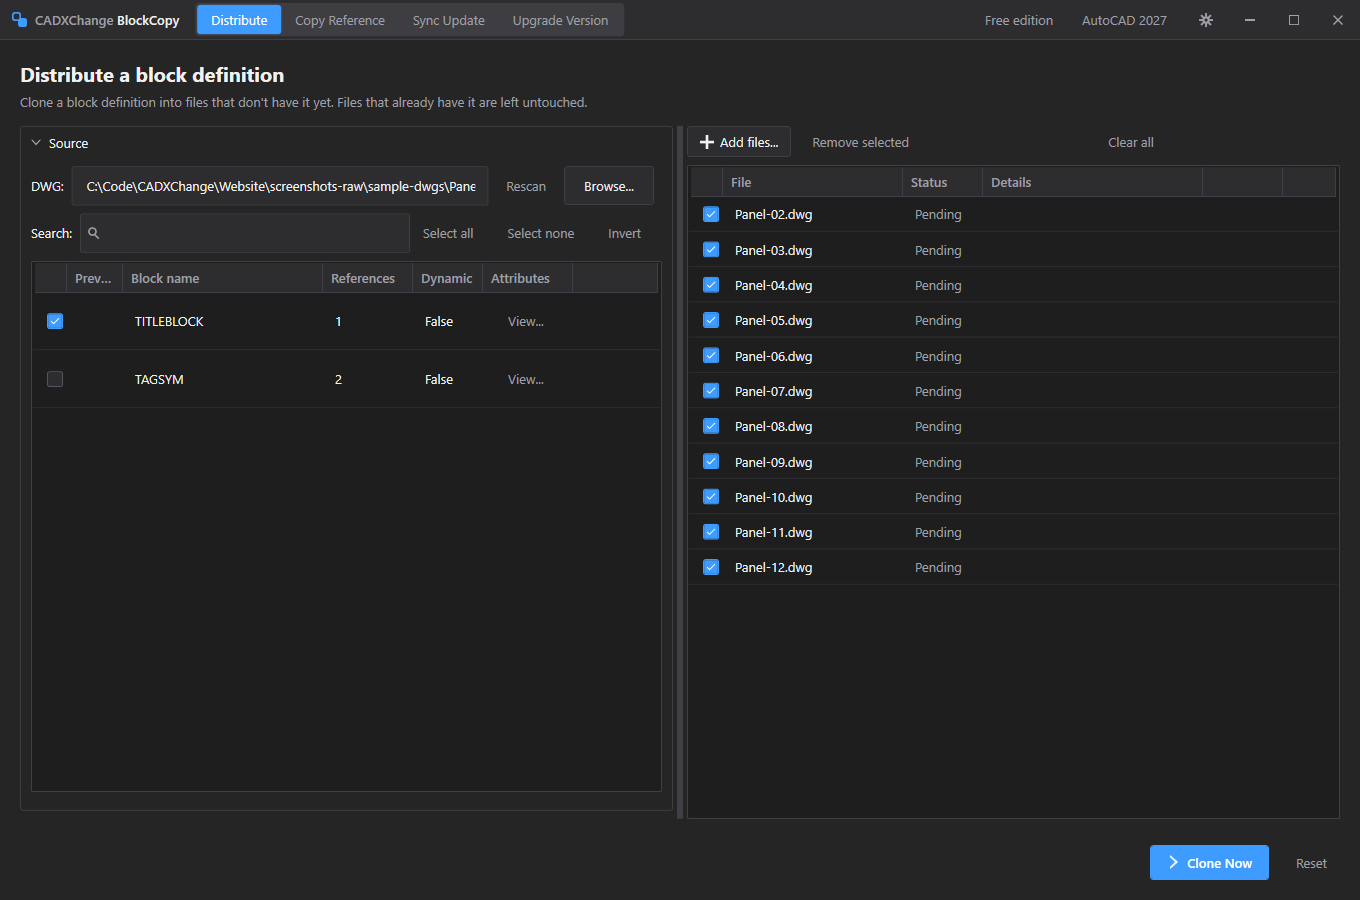Sort by Status column header
Image resolution: width=1360 pixels, height=900 pixels.
coord(942,182)
